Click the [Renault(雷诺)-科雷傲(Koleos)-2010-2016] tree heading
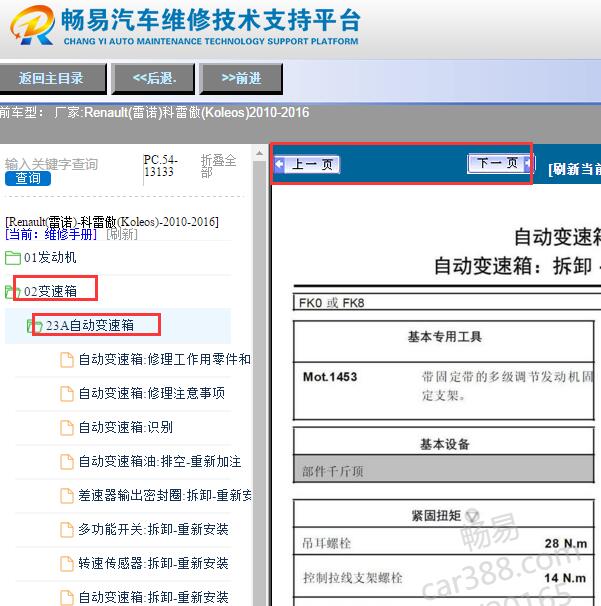601x606 pixels. pos(112,222)
